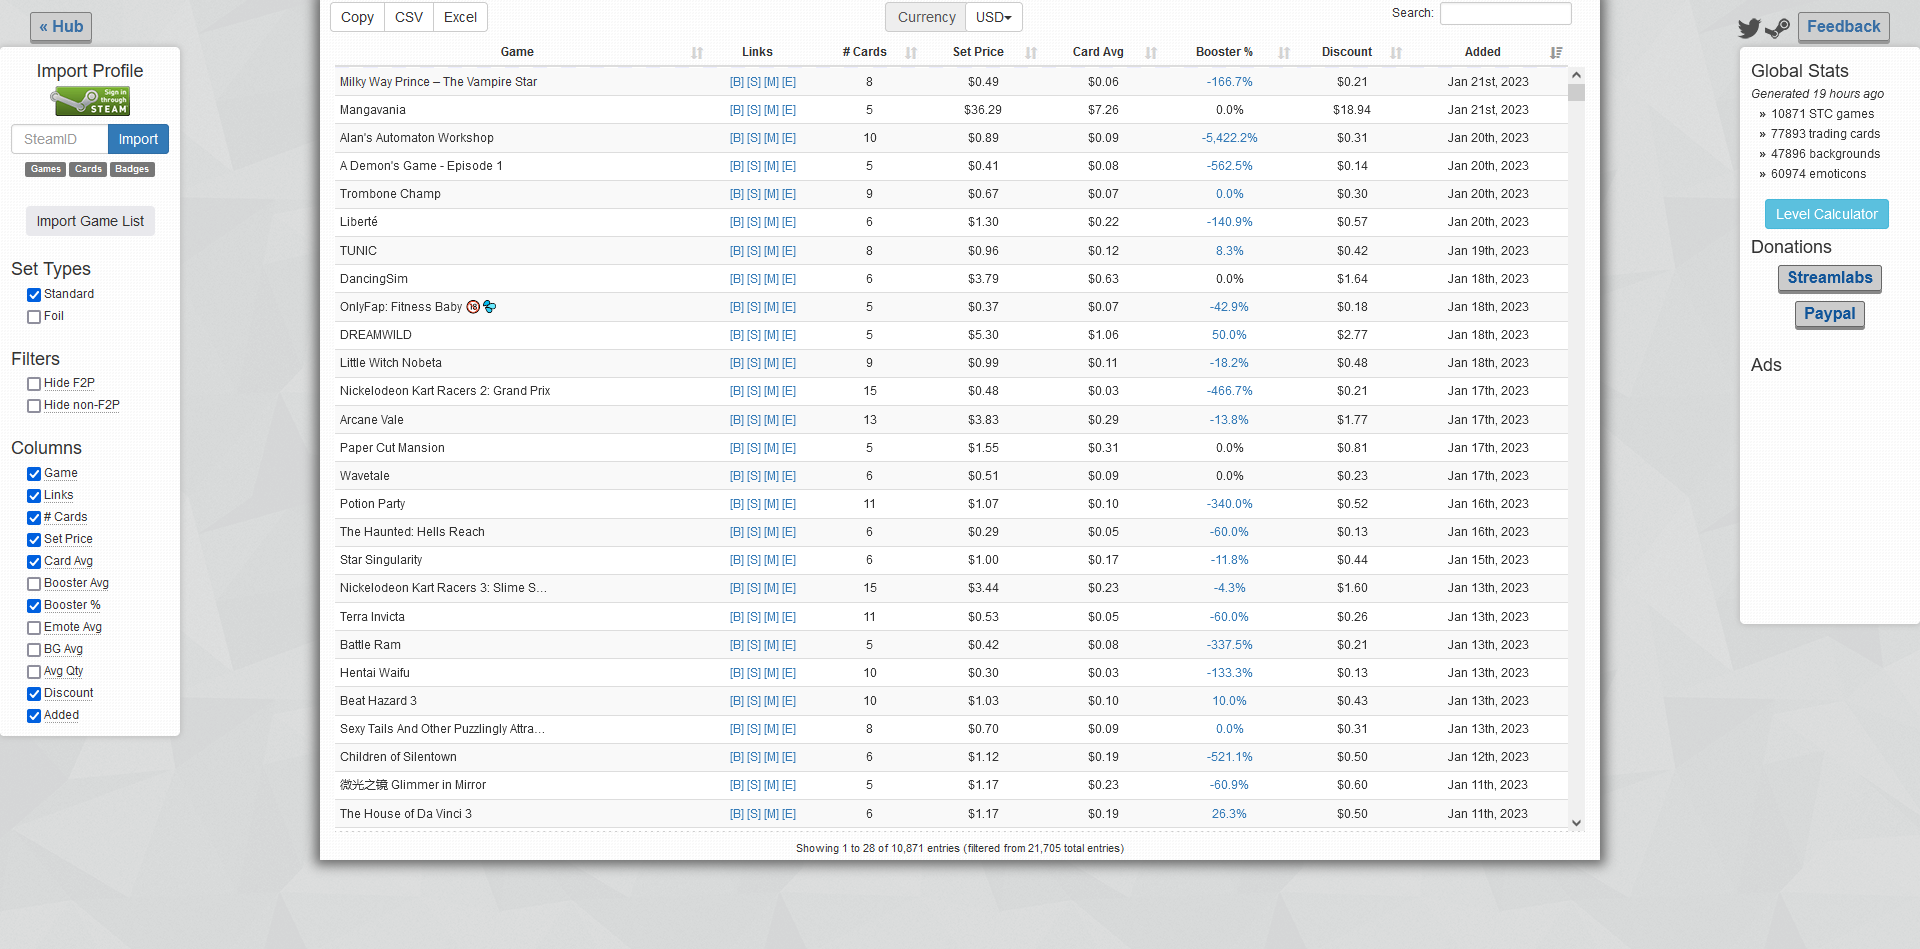
Task: Enable BG Avg column
Action: point(34,650)
